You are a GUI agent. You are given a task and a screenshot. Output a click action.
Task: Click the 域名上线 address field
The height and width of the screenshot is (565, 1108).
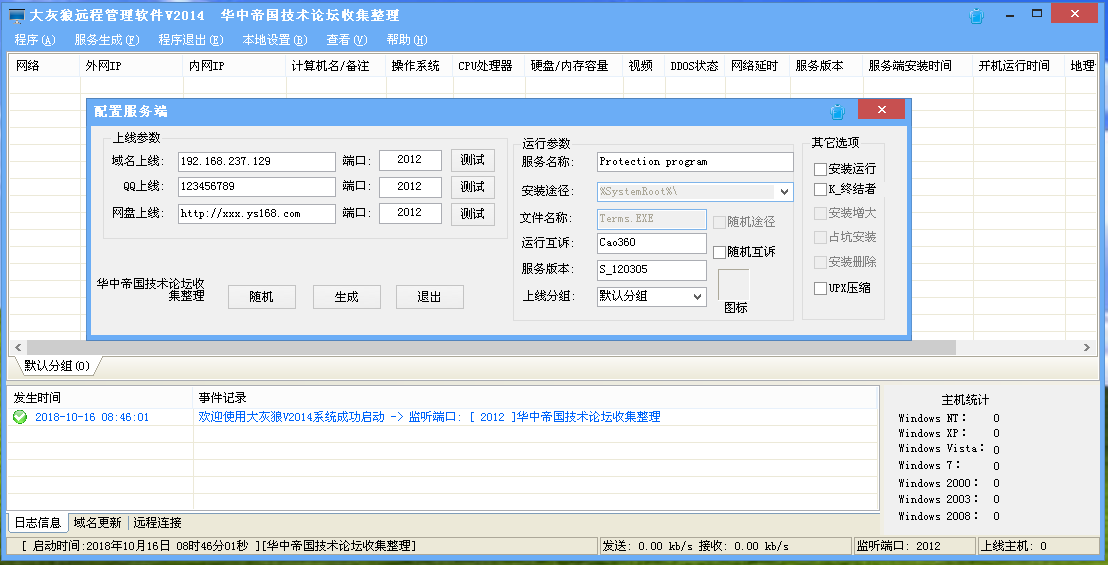click(257, 161)
